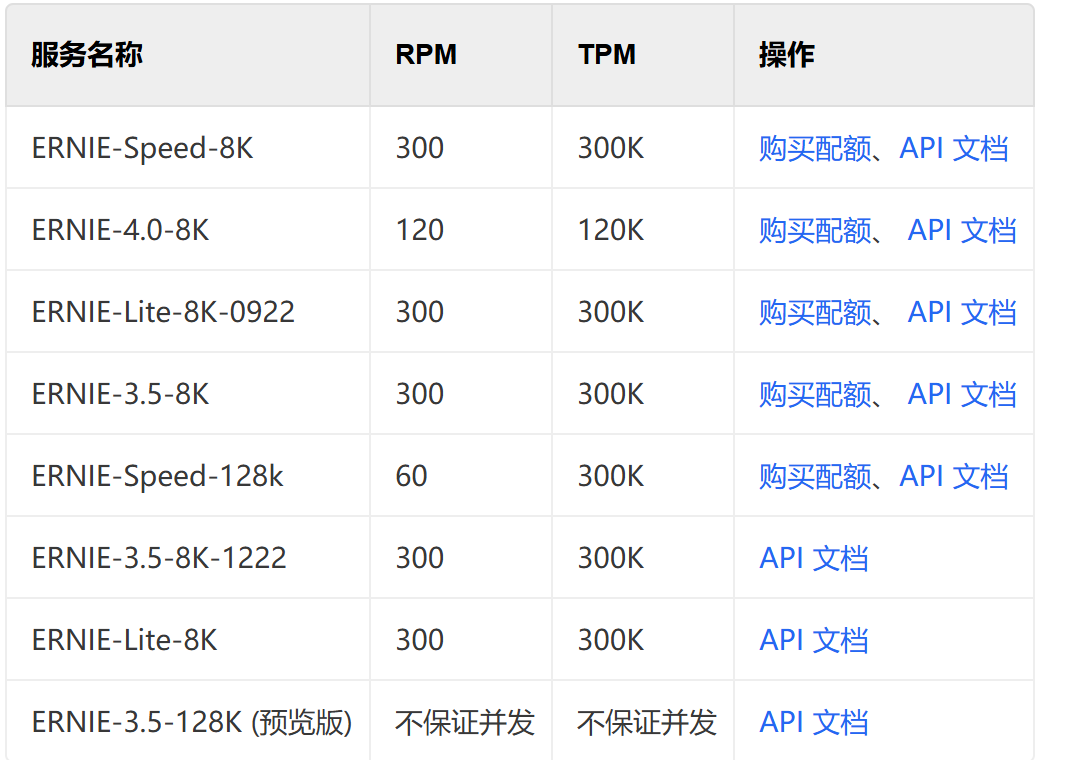Select the ERNIE-Lite-8K-0922 service name
1088x760 pixels.
coord(163,312)
